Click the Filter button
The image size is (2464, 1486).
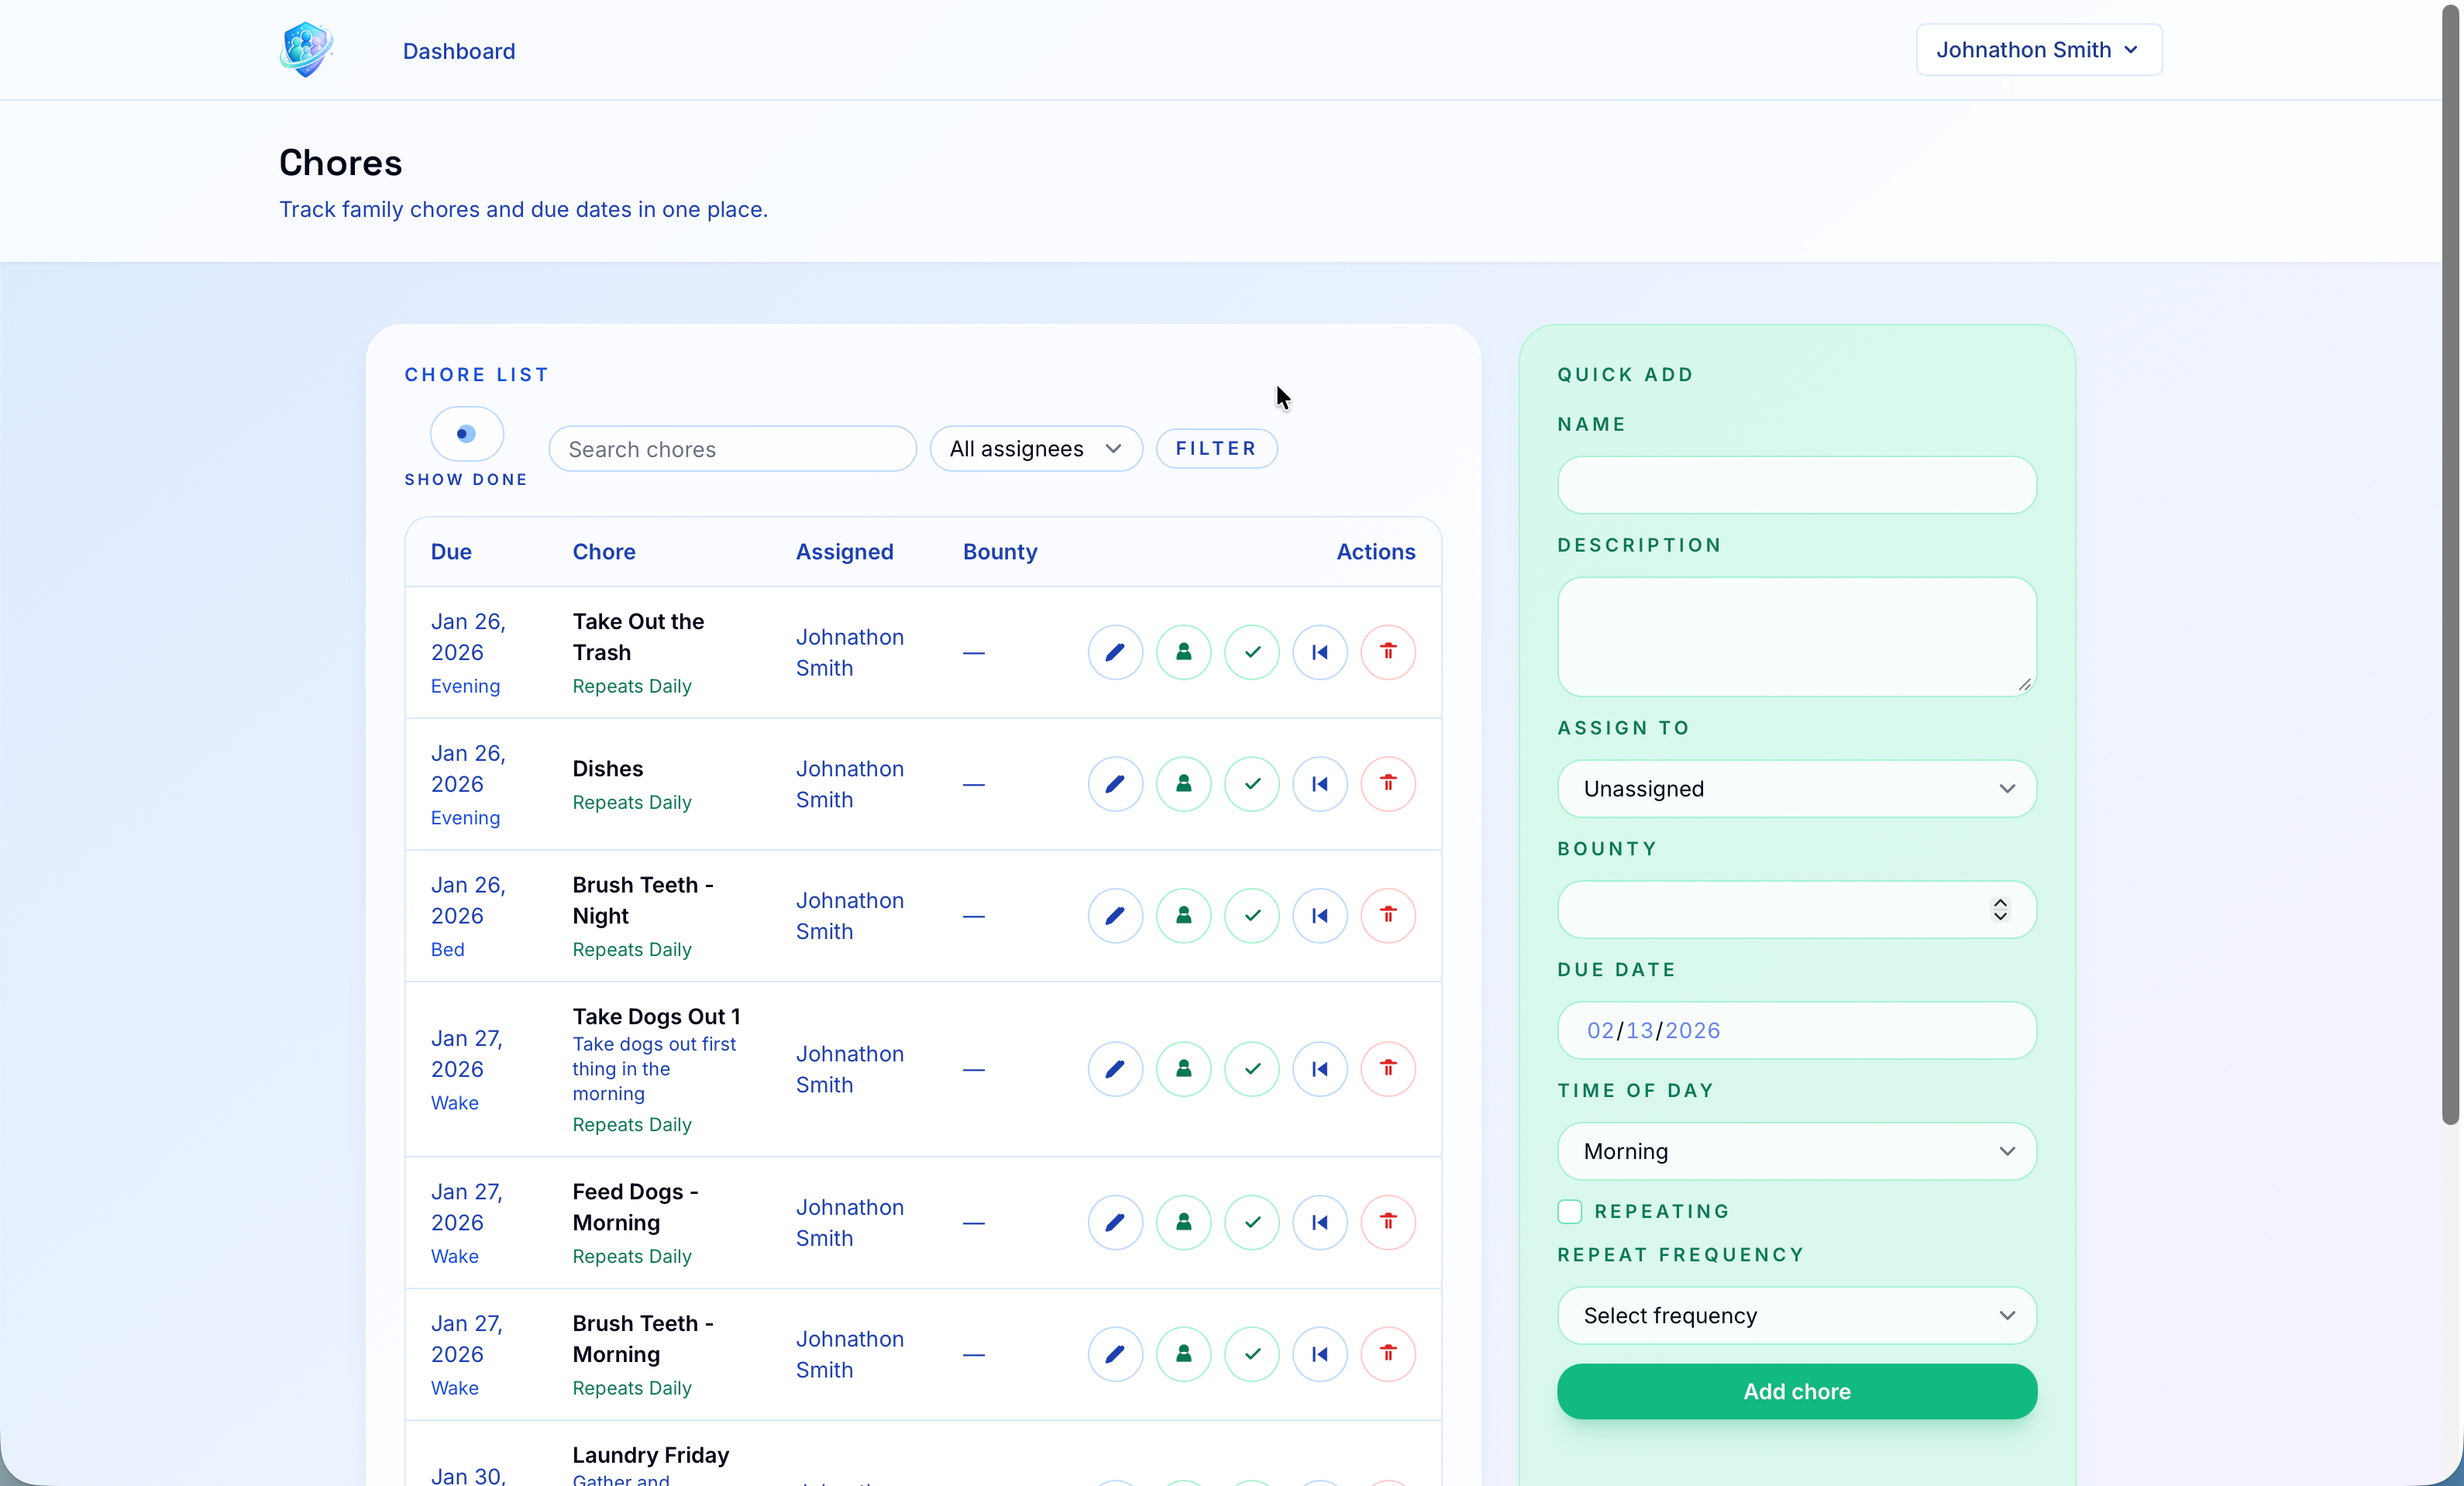pos(1216,449)
